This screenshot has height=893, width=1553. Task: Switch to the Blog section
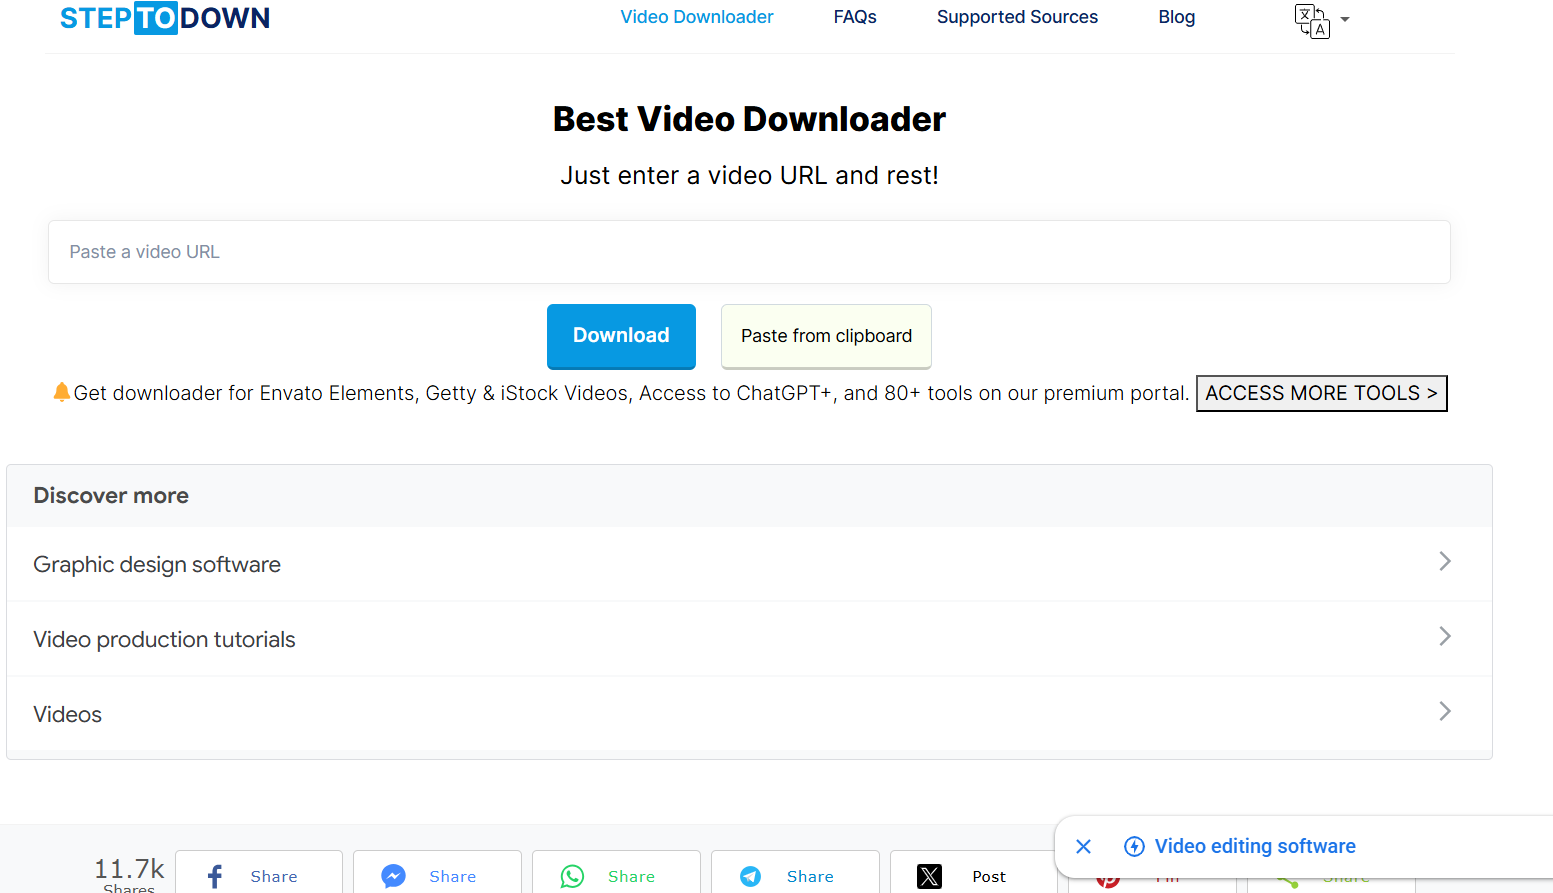coord(1176,17)
